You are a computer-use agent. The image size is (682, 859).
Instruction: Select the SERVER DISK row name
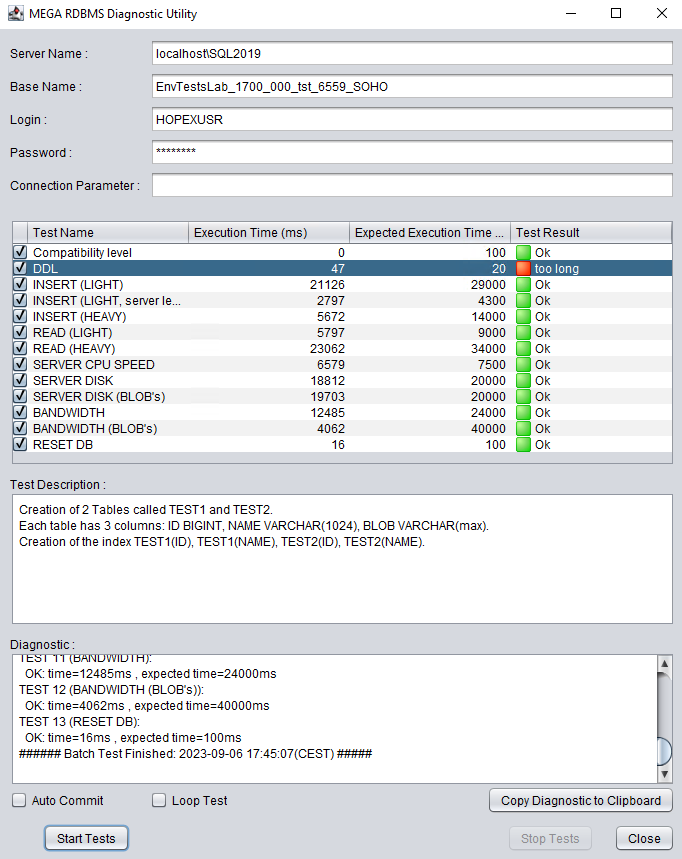(x=73, y=380)
